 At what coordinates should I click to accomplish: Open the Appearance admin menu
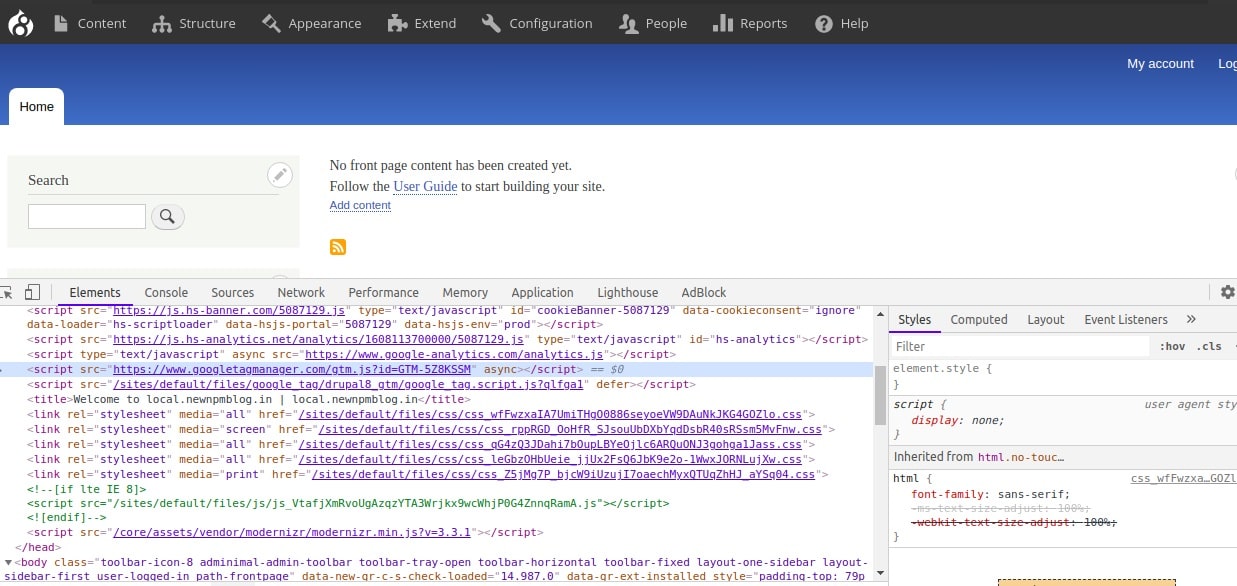pyautogui.click(x=312, y=23)
